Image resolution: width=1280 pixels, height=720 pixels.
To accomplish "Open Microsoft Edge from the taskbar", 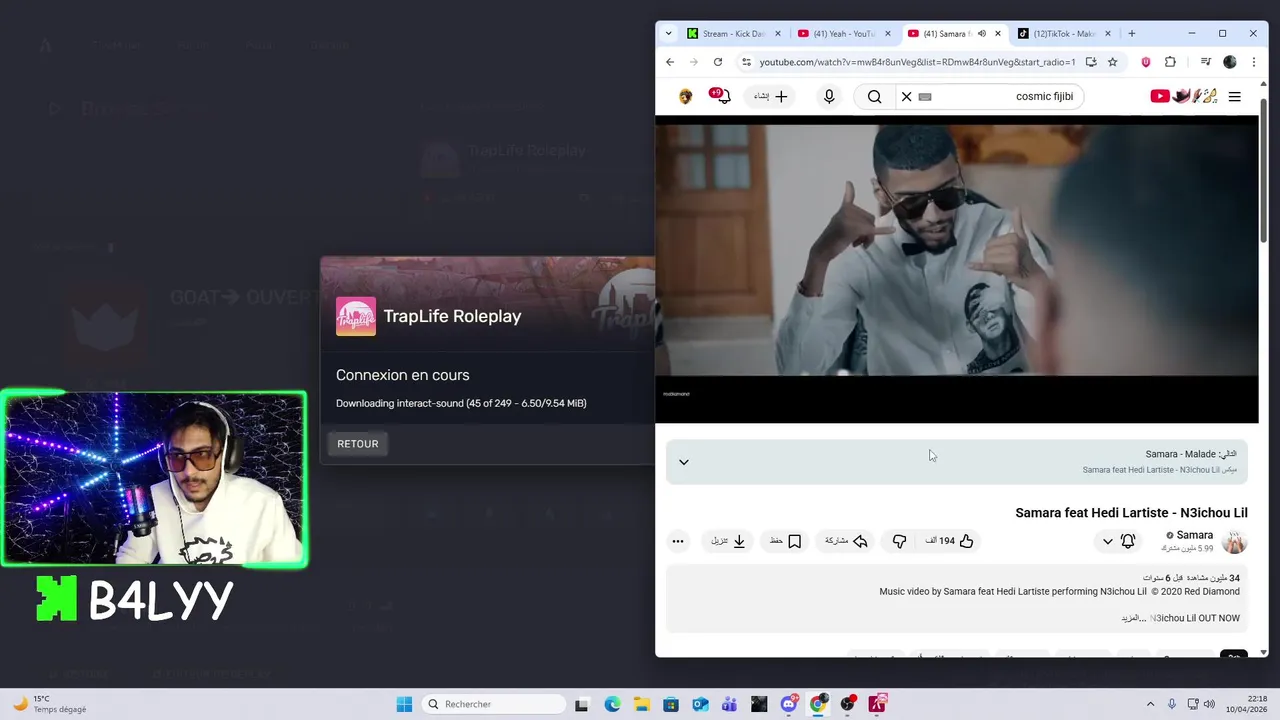I will click(612, 704).
